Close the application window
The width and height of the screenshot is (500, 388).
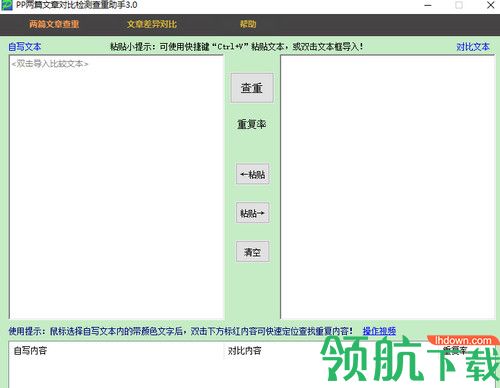point(491,5)
